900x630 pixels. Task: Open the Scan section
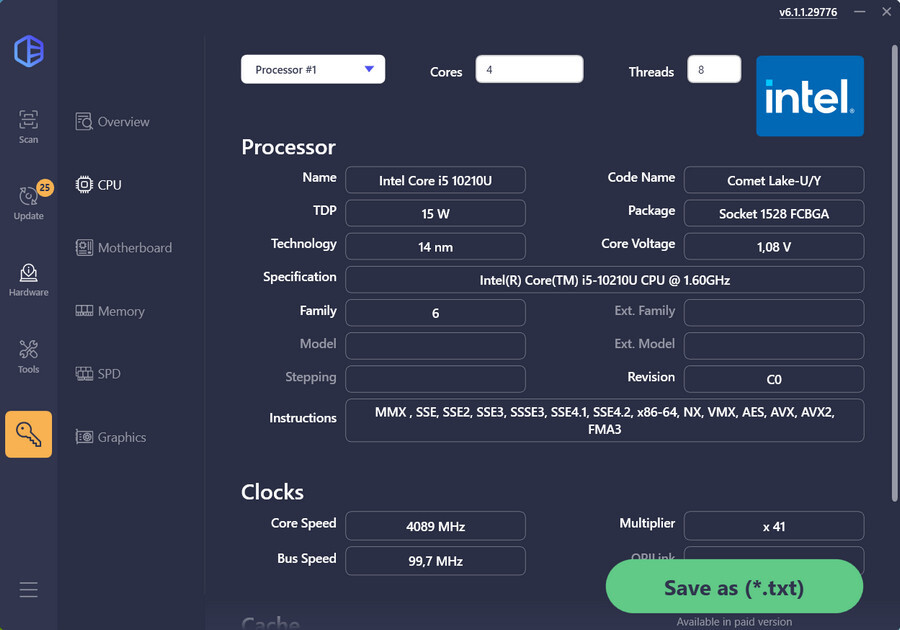pyautogui.click(x=28, y=127)
